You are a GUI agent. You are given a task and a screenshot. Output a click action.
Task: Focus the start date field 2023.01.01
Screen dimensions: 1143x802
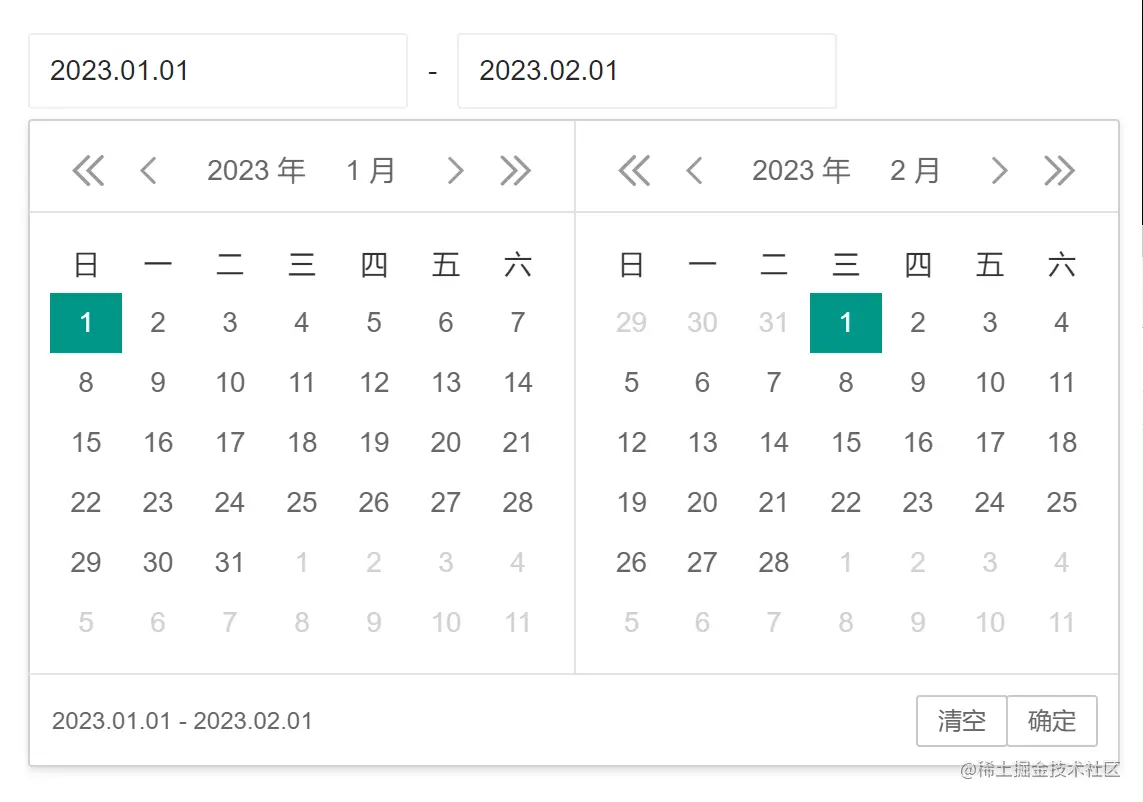click(x=218, y=71)
